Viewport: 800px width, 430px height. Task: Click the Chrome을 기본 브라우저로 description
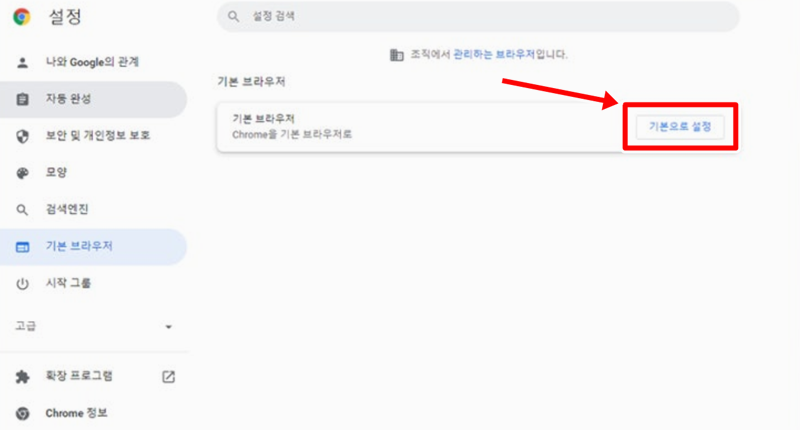pyautogui.click(x=292, y=135)
